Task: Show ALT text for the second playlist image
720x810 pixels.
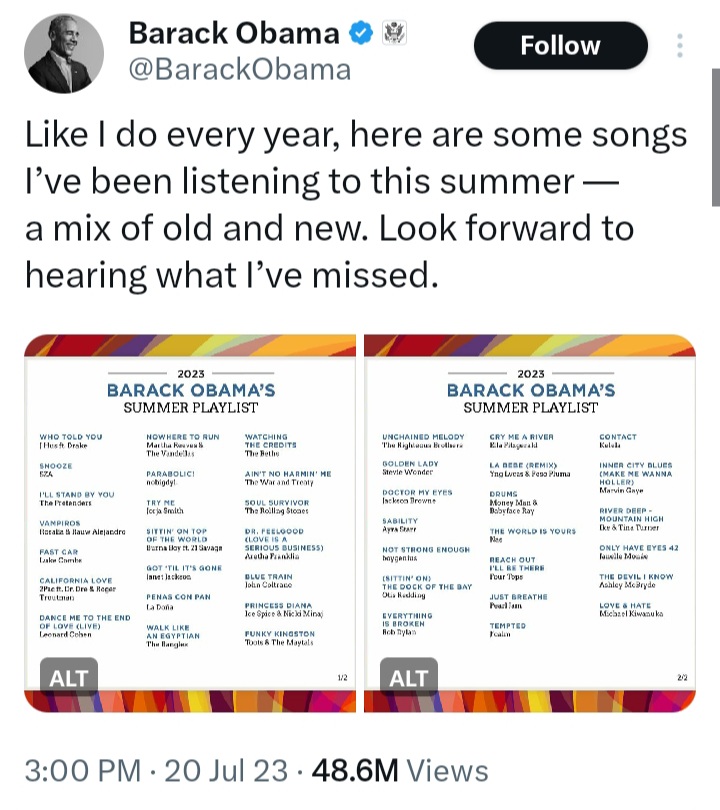Action: (408, 678)
